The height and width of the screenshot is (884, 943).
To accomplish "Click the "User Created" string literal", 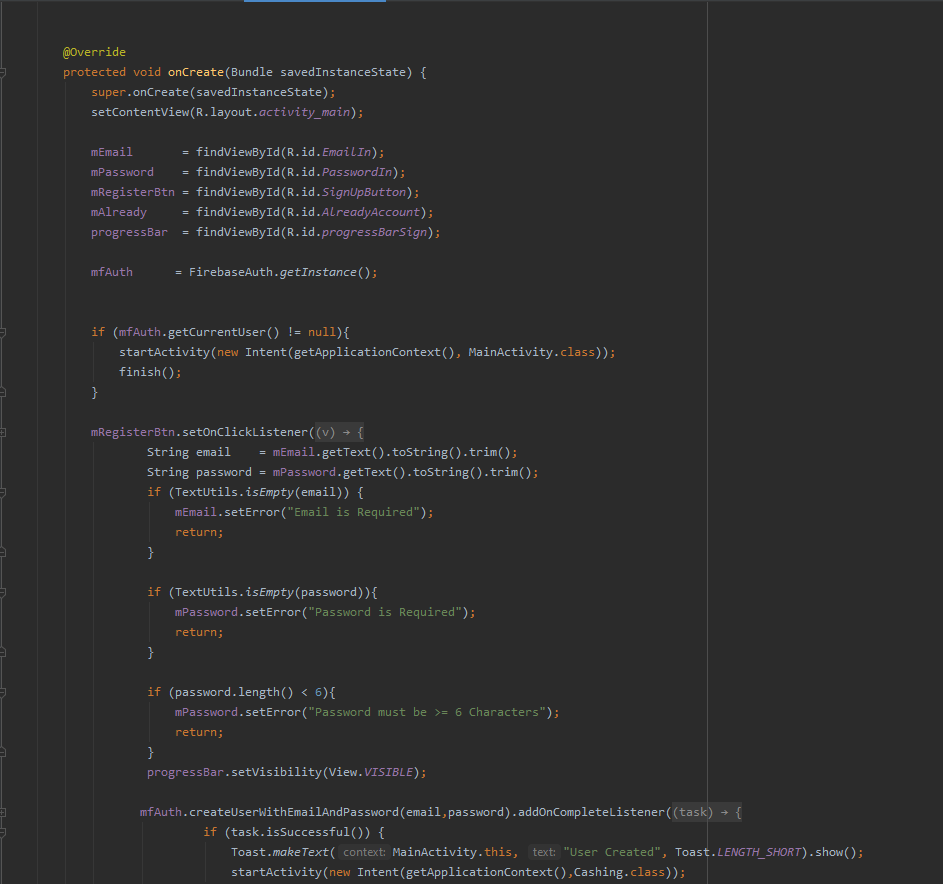I will coord(612,852).
